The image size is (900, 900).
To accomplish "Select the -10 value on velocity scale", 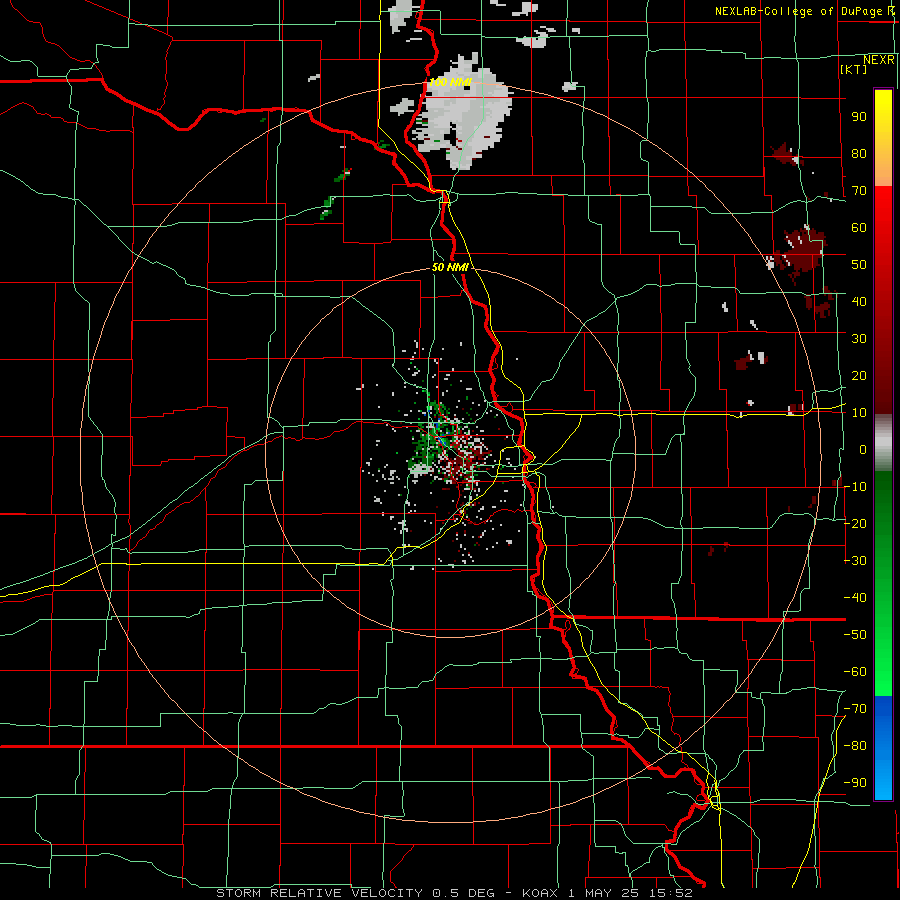I will pyautogui.click(x=855, y=487).
